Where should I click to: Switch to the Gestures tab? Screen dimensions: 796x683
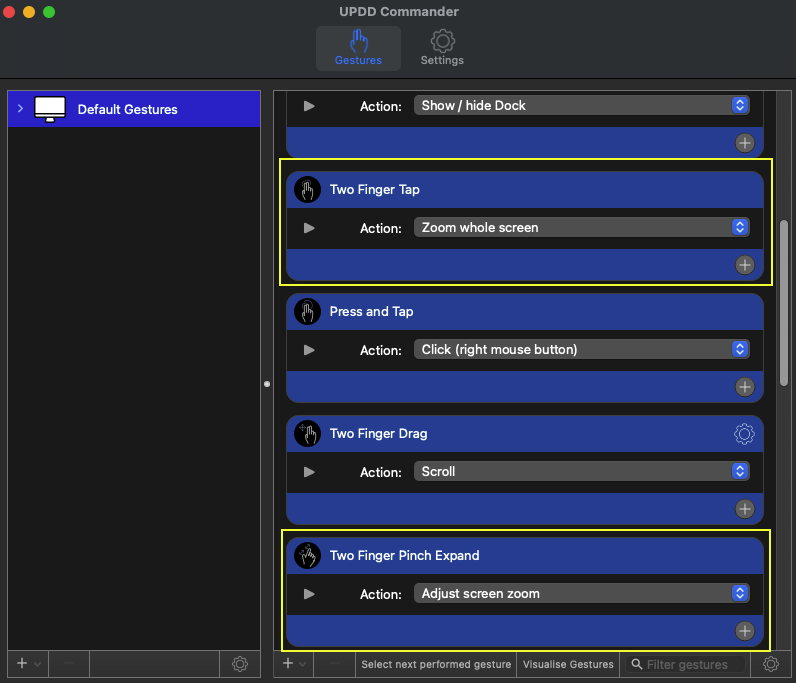[358, 48]
